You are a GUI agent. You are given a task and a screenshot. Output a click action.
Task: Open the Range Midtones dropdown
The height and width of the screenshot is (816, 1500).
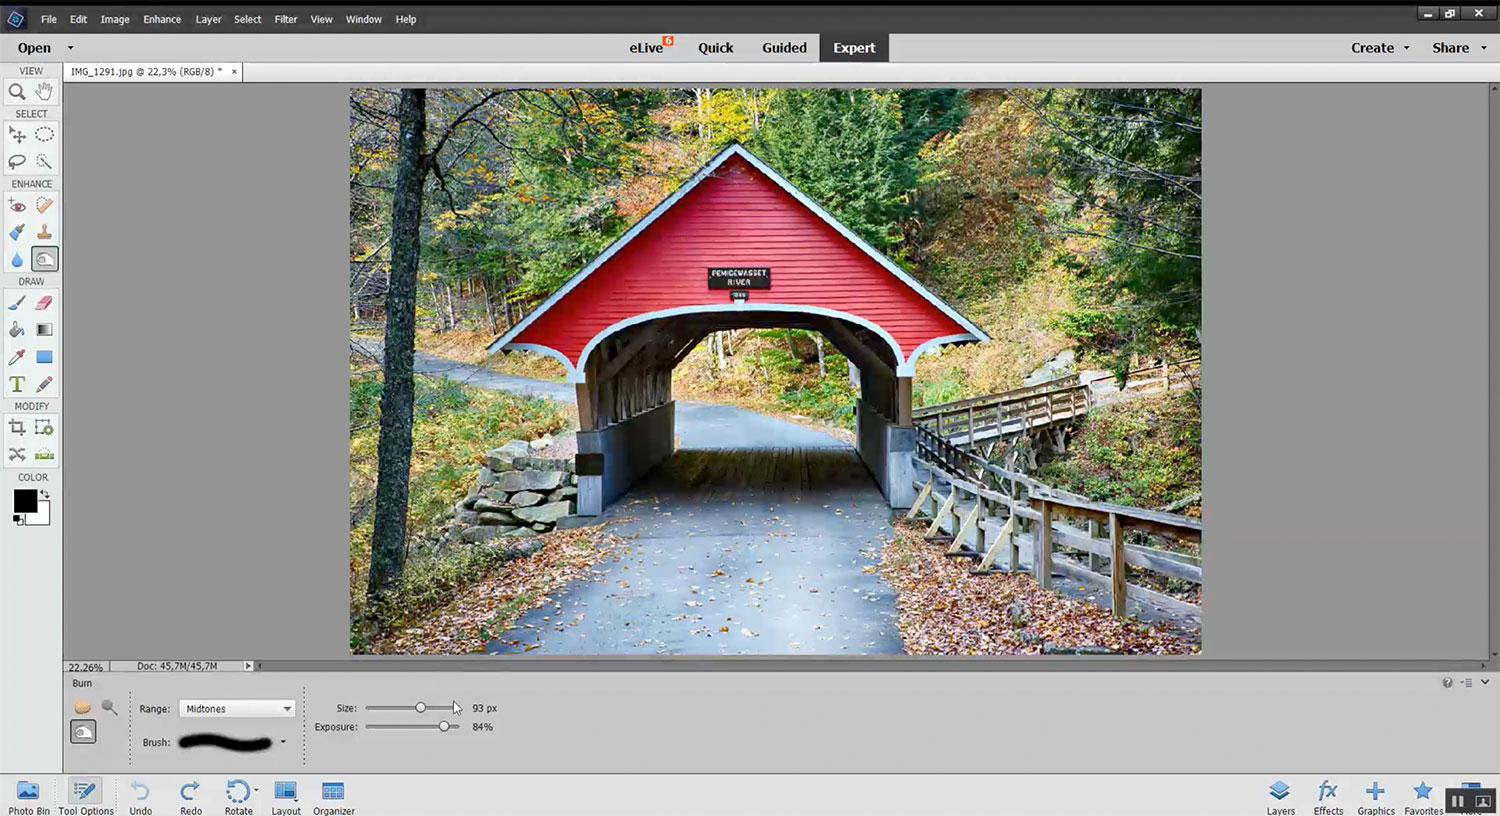[x=237, y=709]
